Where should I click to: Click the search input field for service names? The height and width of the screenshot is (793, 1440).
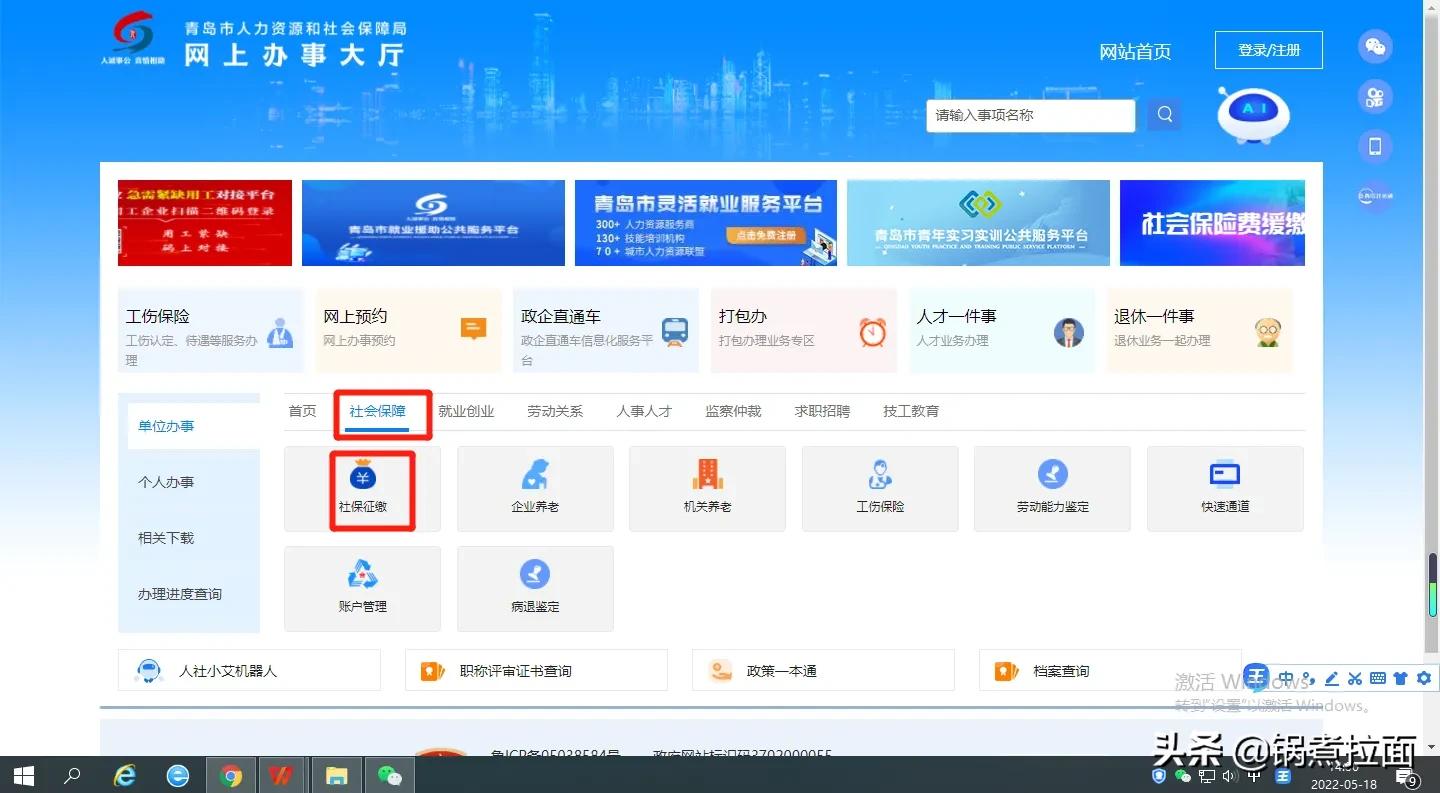[1030, 116]
